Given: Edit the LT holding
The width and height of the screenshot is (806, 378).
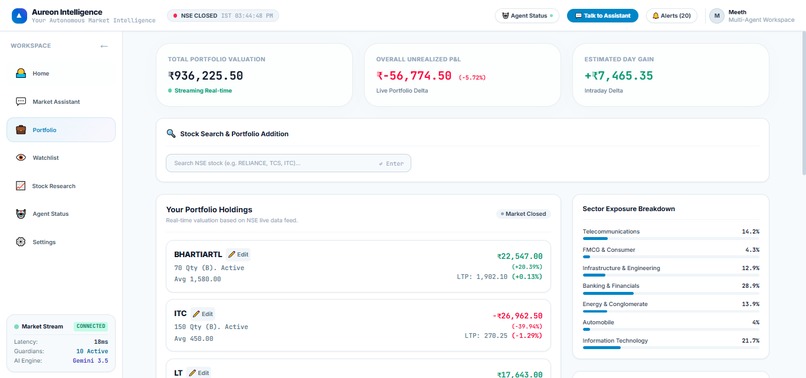Looking at the screenshot, I should (x=199, y=373).
